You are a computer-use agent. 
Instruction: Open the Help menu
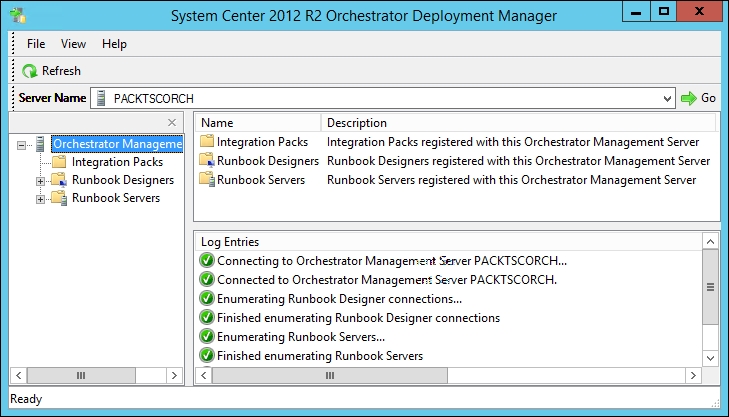click(x=114, y=44)
